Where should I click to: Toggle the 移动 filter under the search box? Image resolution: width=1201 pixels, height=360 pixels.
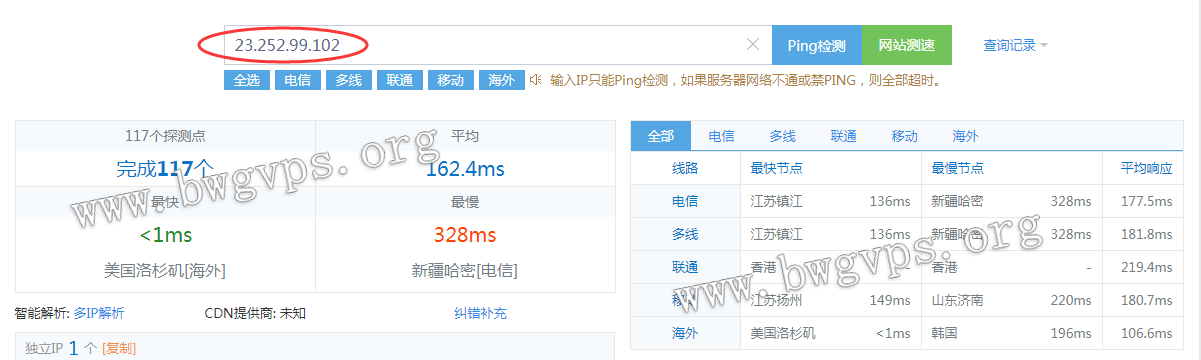[x=450, y=80]
